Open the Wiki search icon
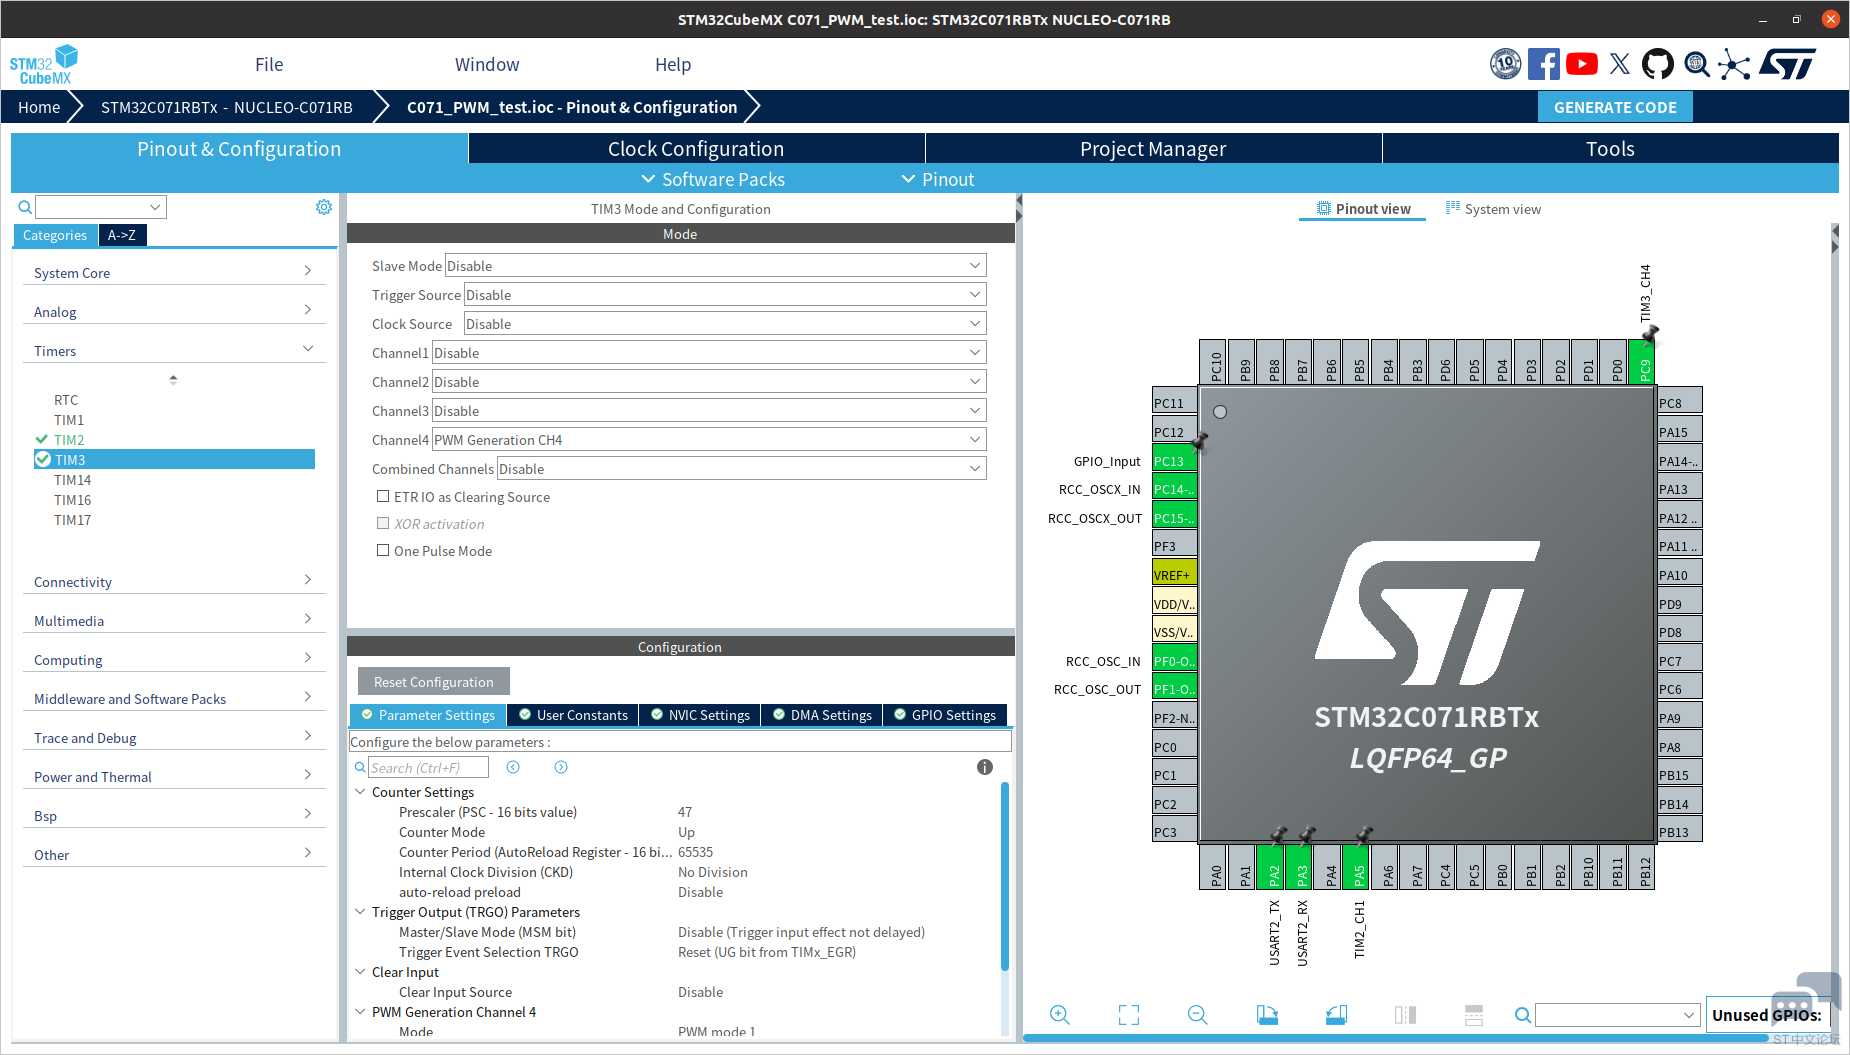 click(x=1697, y=64)
